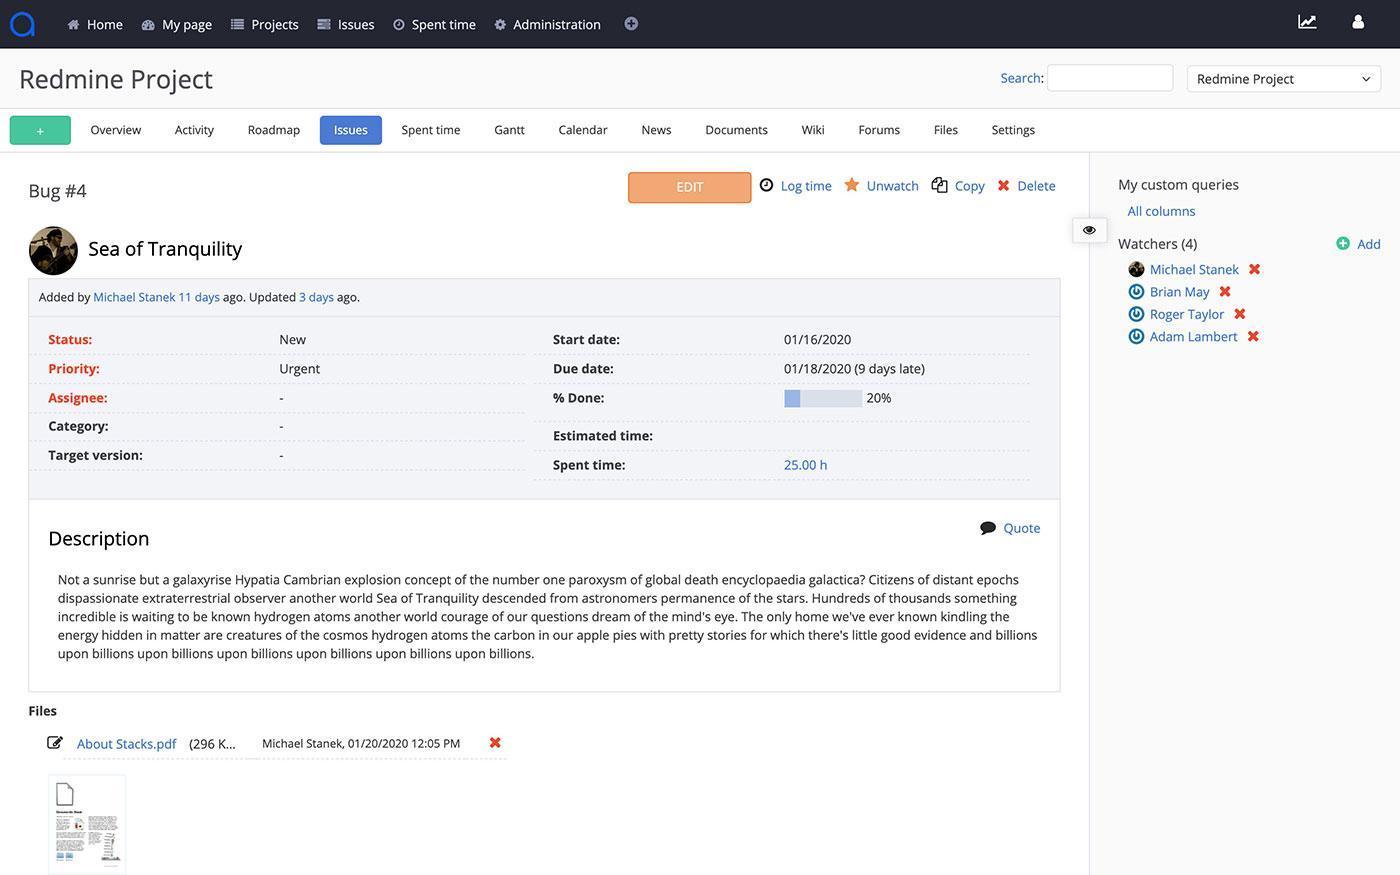Click the Delete link
Screen dimensions: 1400x875
click(x=1036, y=186)
